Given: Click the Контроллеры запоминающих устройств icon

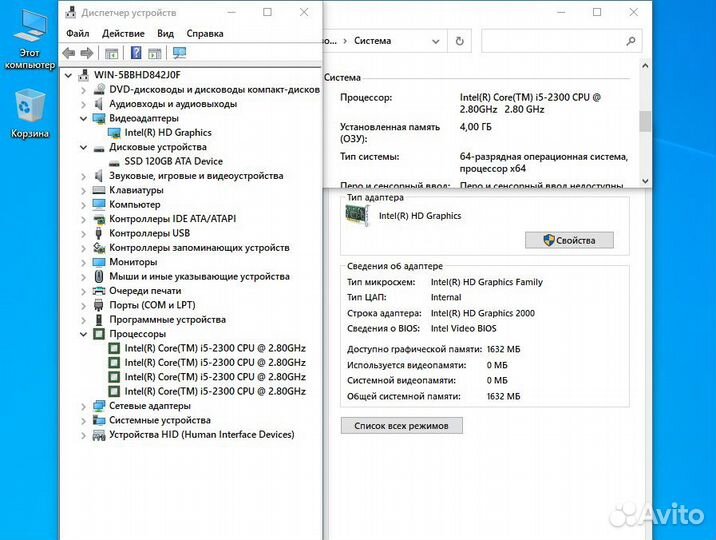Looking at the screenshot, I should [x=99, y=247].
